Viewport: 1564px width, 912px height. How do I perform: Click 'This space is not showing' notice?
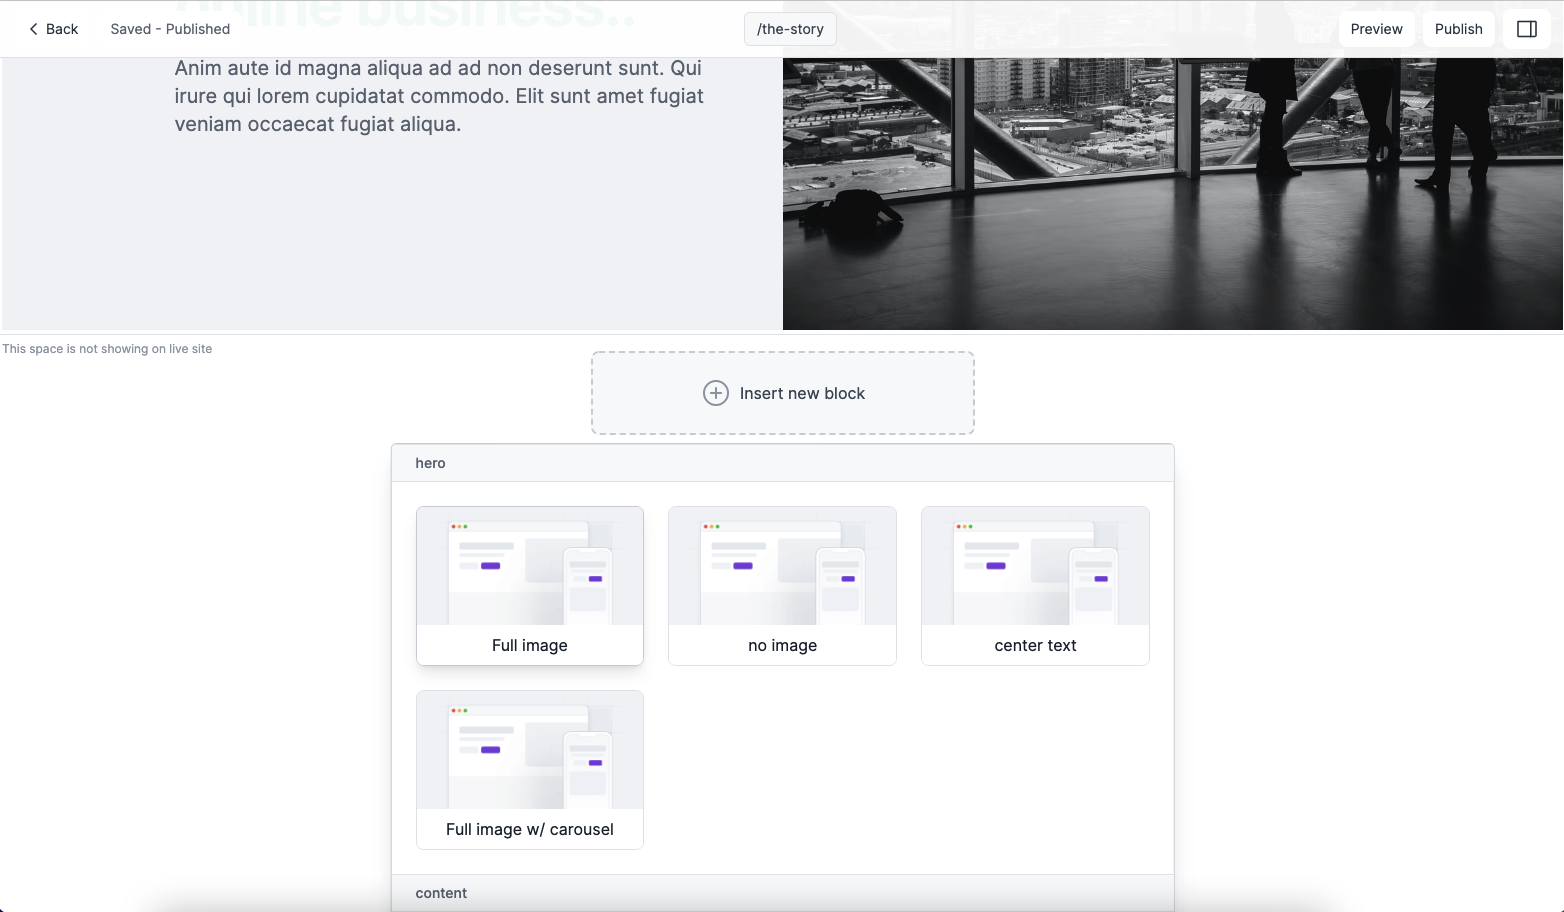[x=107, y=349]
